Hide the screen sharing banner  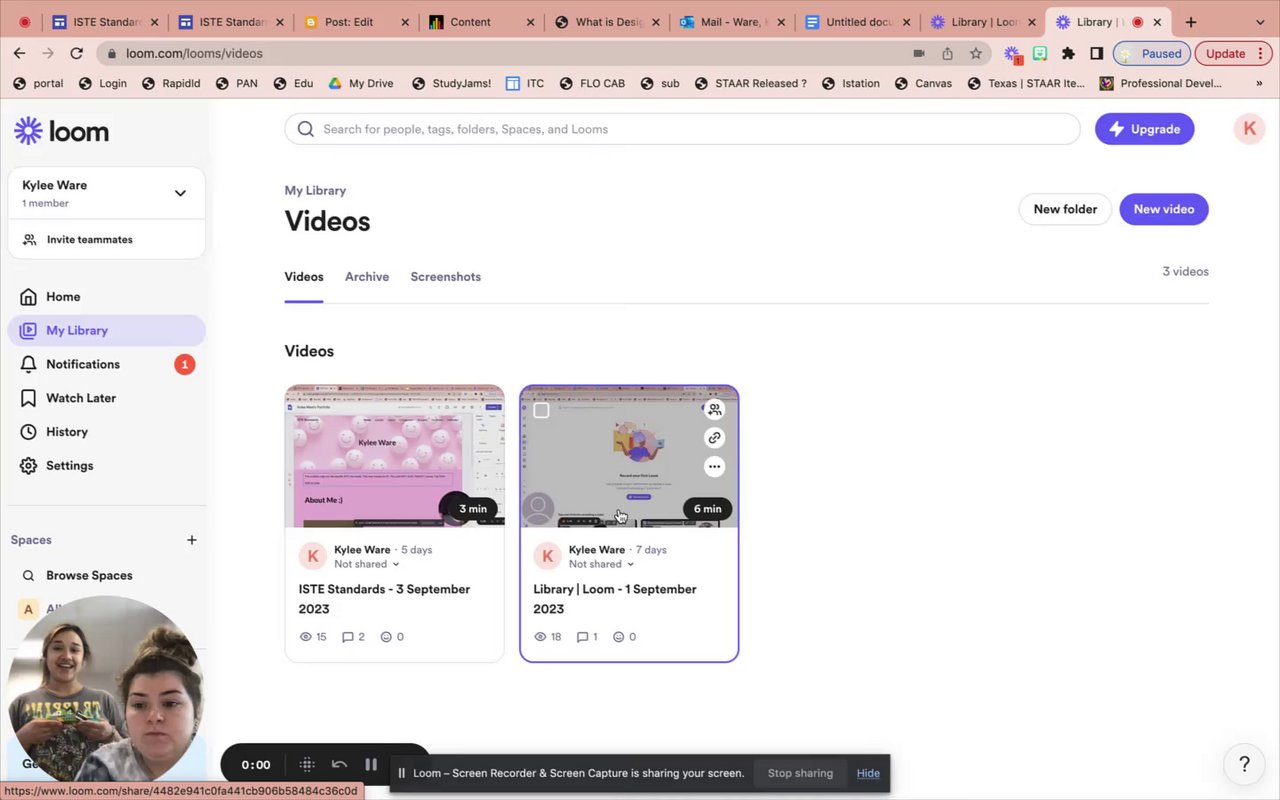pyautogui.click(x=868, y=773)
